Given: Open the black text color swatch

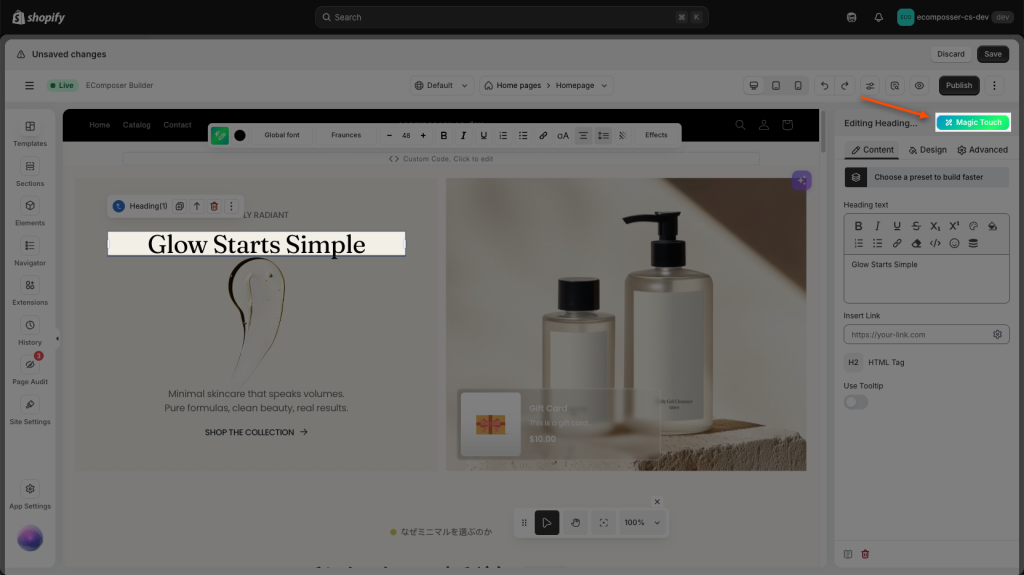Looking at the screenshot, I should [240, 135].
